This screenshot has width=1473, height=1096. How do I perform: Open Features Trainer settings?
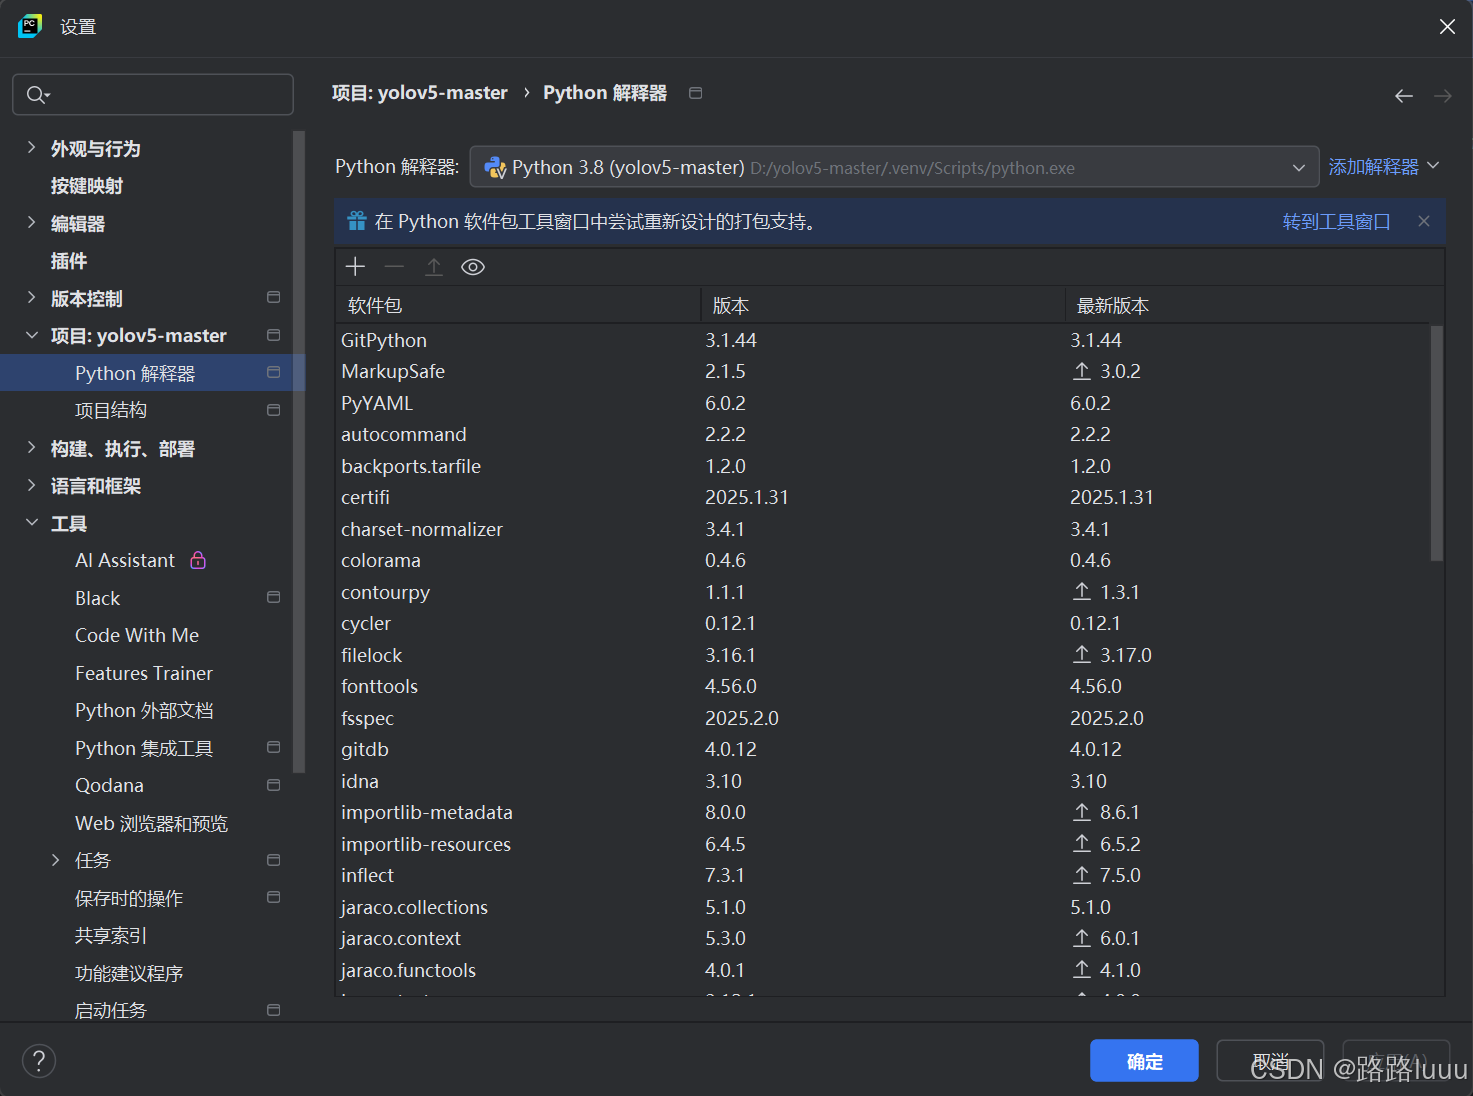144,673
